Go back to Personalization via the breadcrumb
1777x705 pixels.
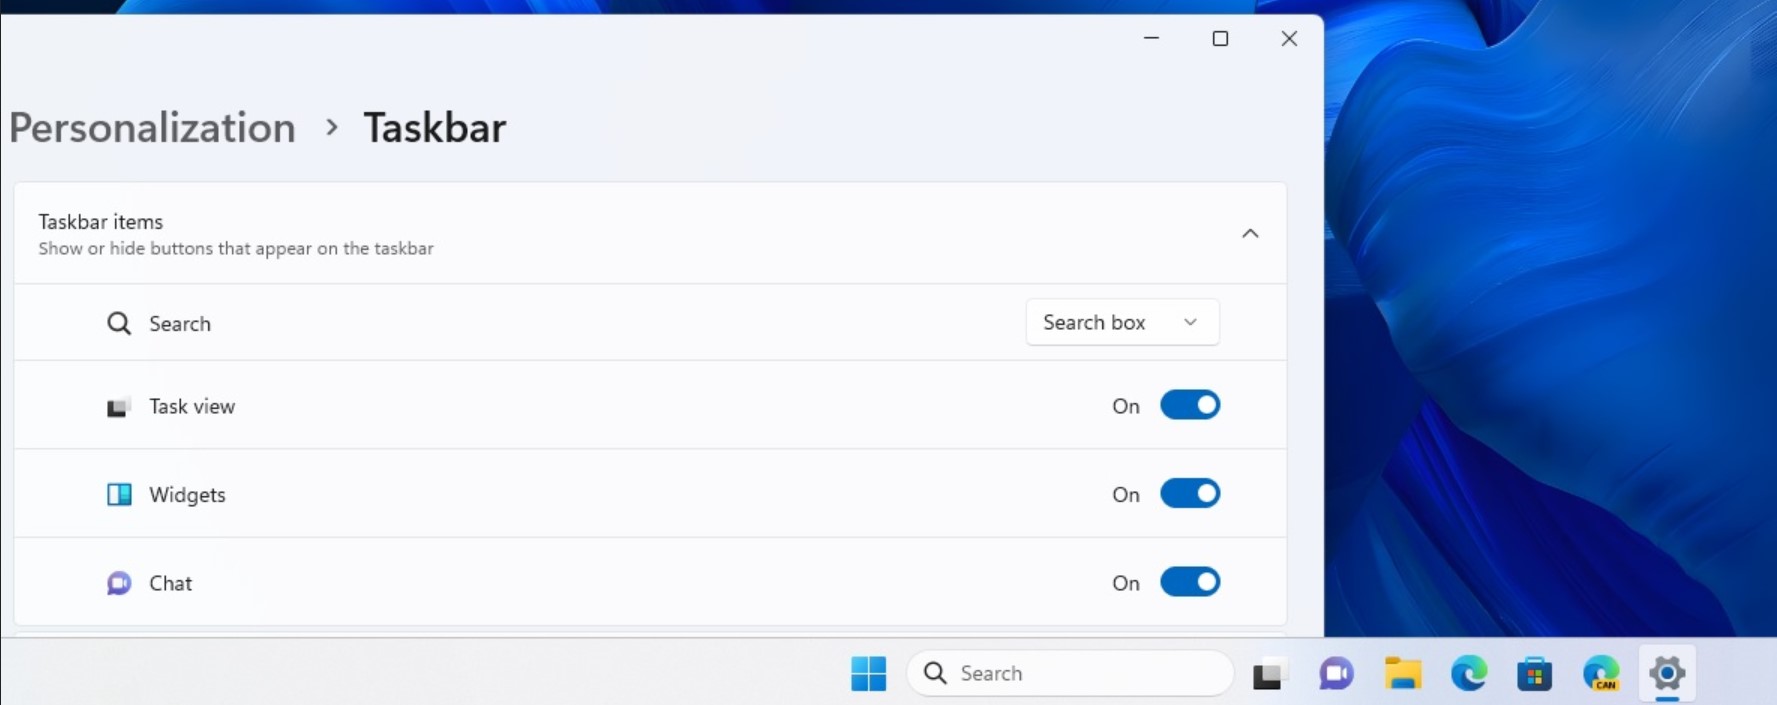click(x=152, y=128)
